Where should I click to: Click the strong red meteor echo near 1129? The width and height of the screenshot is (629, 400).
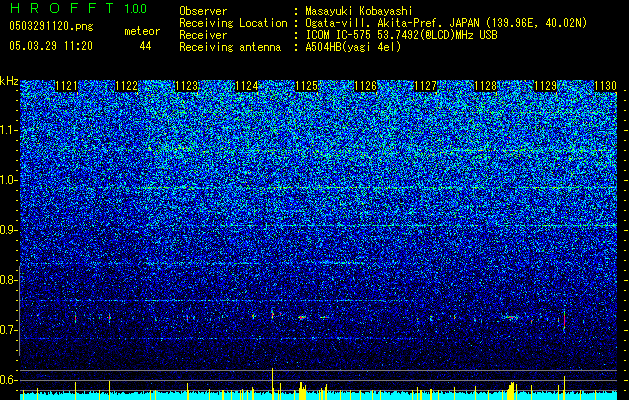564,321
